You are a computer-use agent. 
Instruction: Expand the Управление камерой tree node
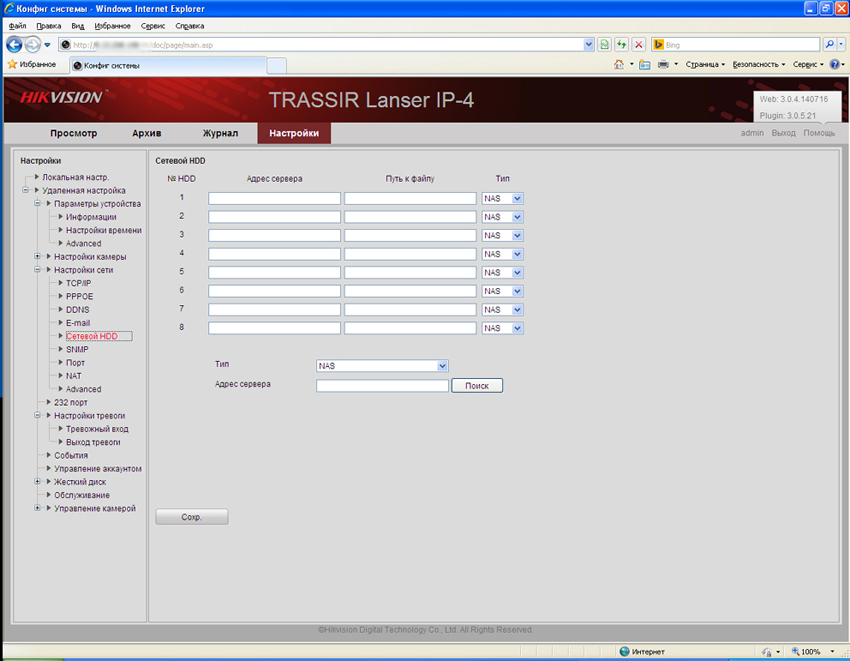(x=37, y=508)
